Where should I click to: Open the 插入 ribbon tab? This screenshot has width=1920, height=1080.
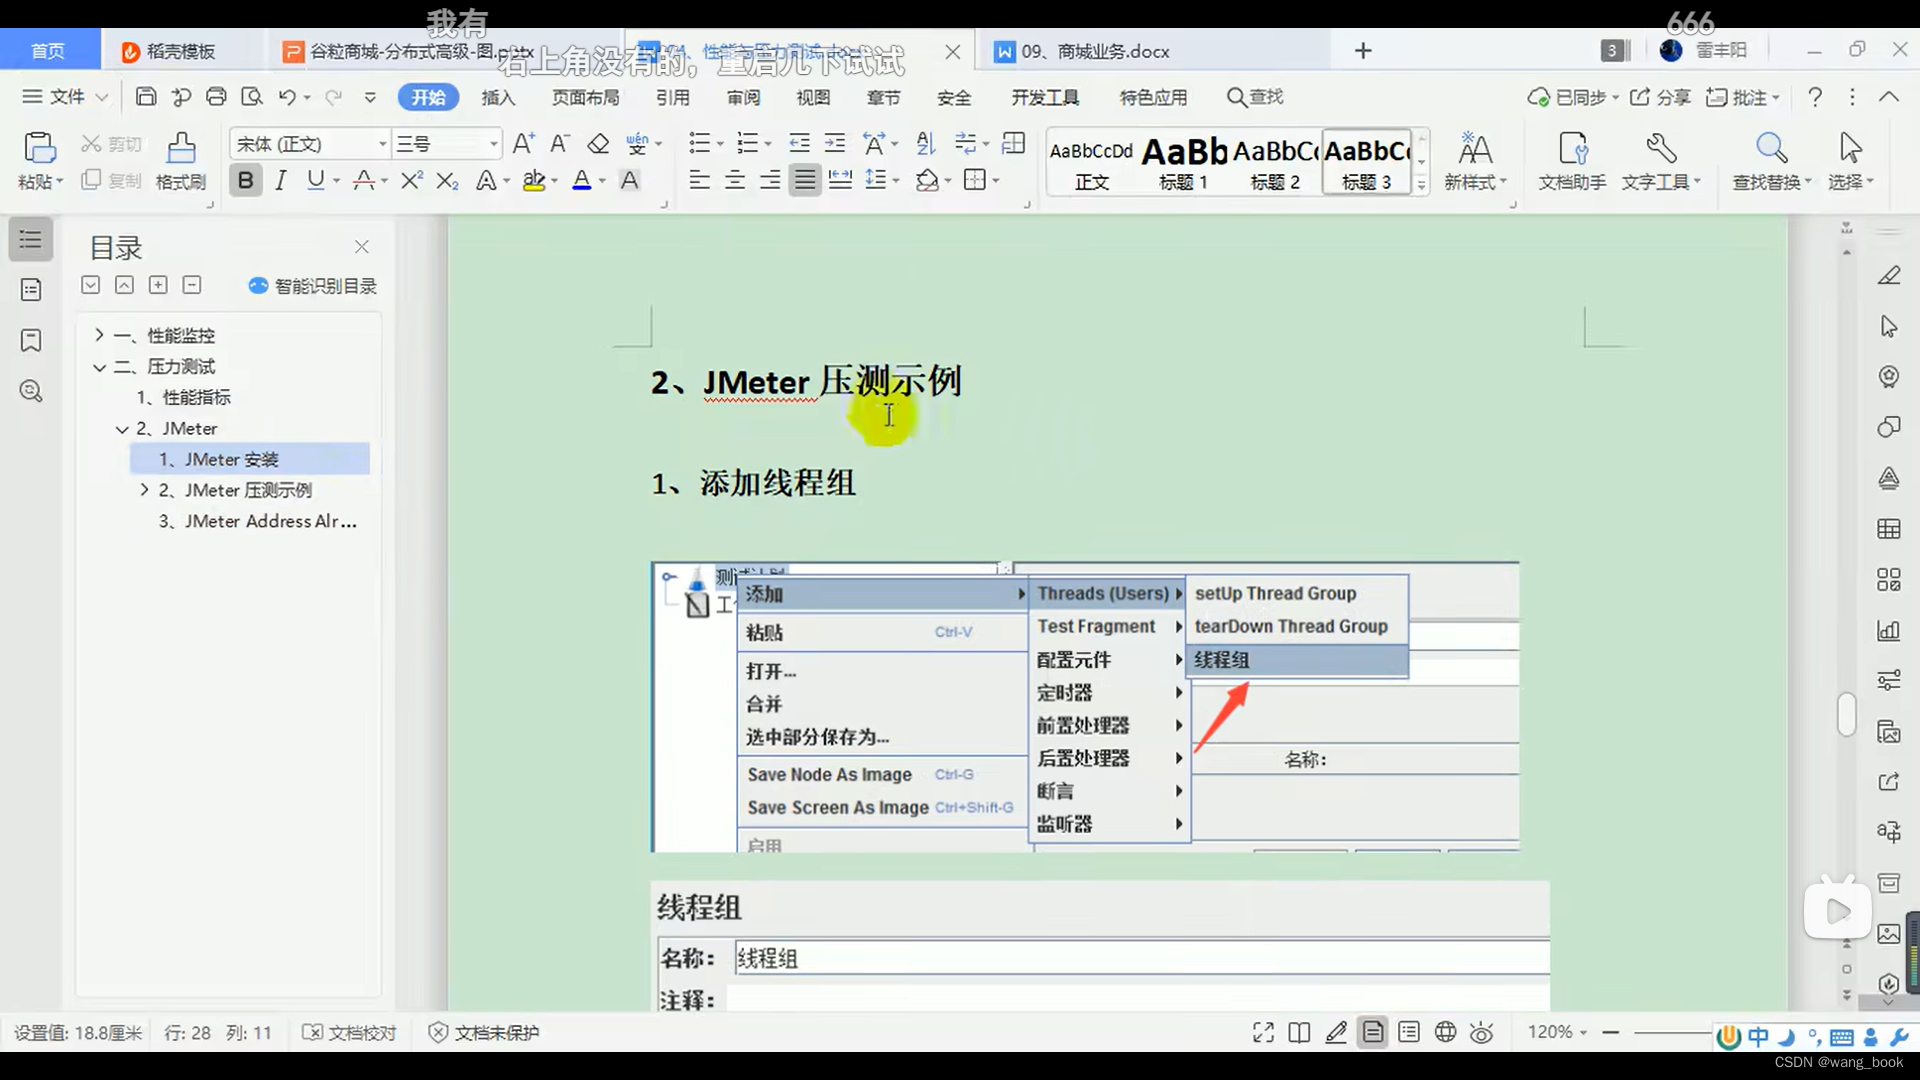coord(498,97)
